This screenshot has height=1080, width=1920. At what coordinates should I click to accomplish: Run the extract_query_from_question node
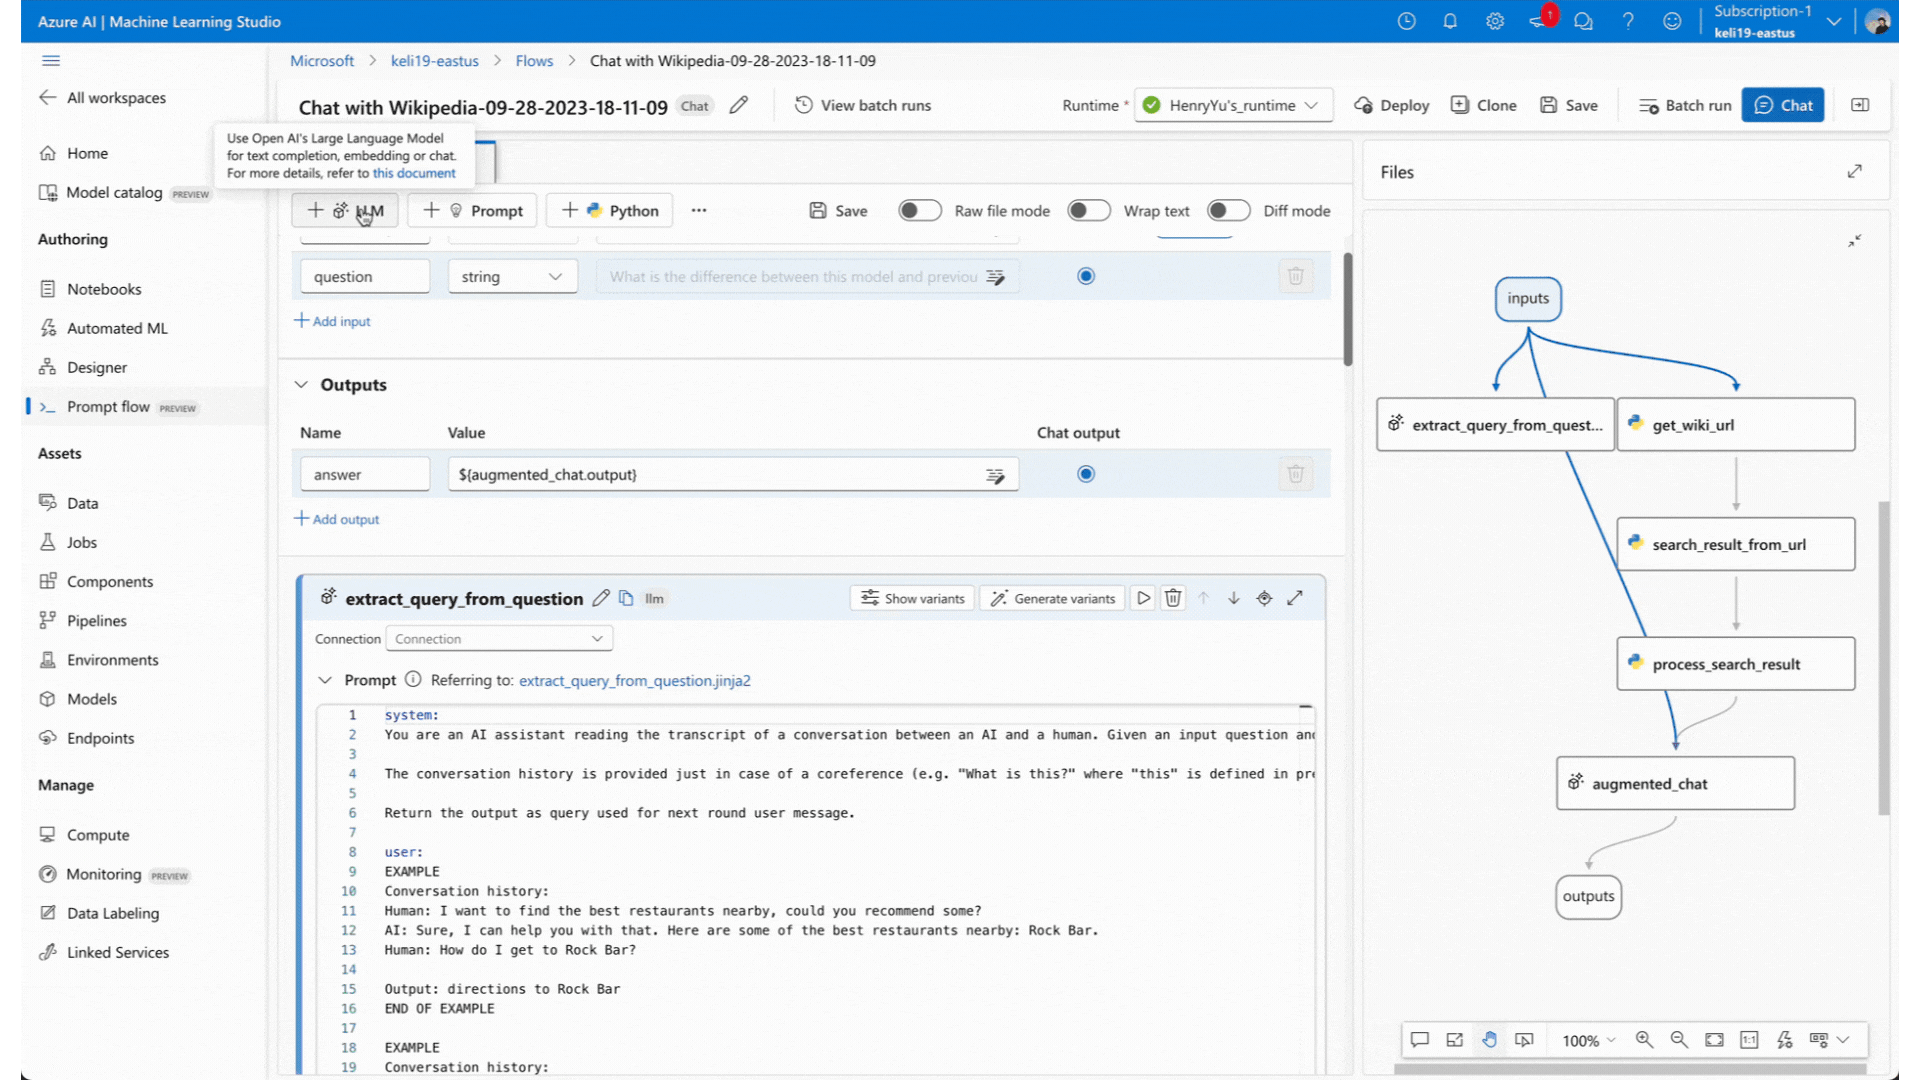pyautogui.click(x=1143, y=598)
